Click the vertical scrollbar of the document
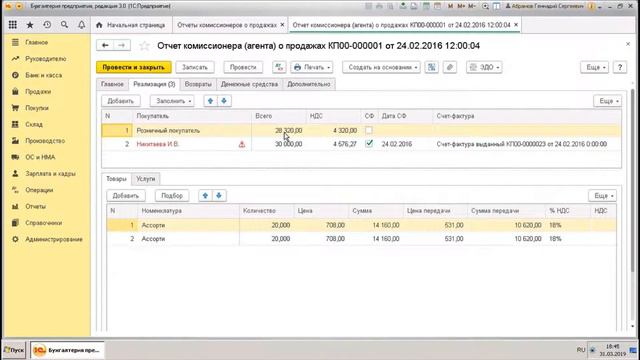Image resolution: width=640 pixels, height=360 pixels. [633, 180]
